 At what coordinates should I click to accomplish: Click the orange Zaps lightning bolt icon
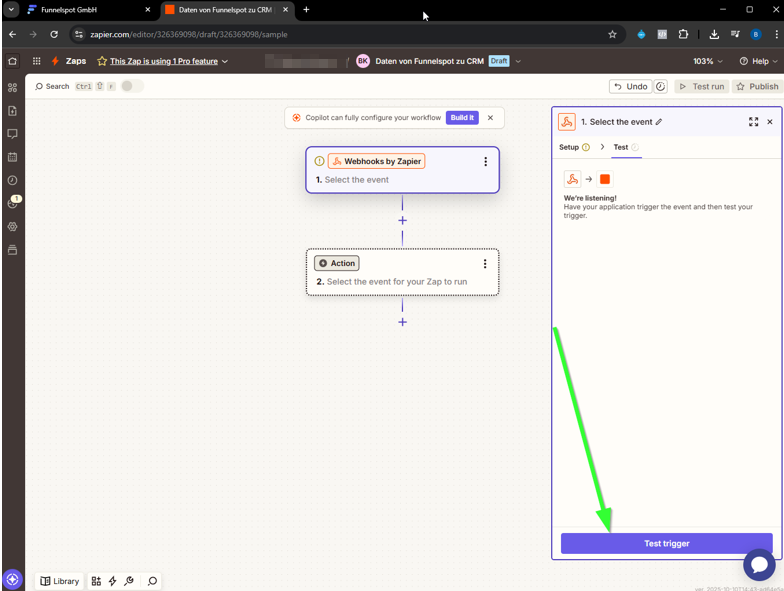[56, 61]
